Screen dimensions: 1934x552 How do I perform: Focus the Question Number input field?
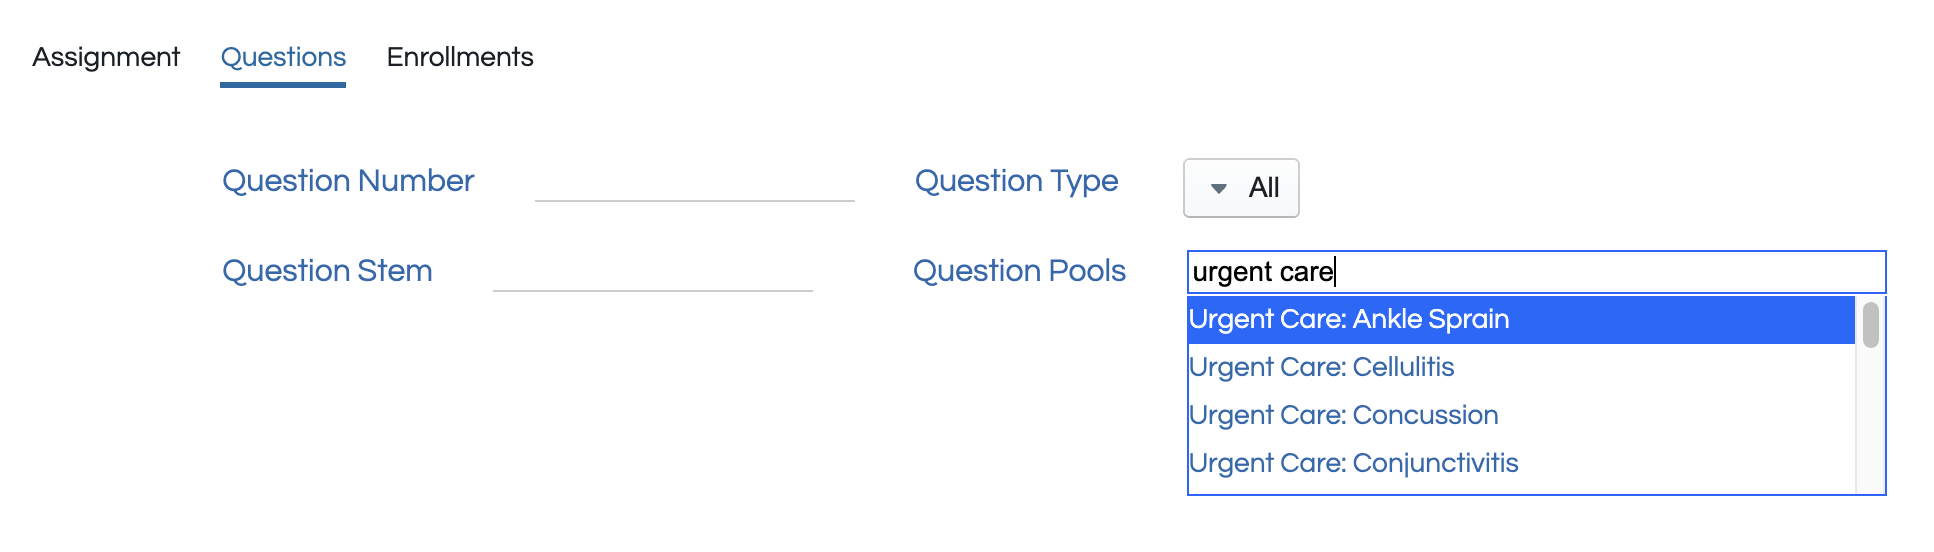(x=694, y=183)
